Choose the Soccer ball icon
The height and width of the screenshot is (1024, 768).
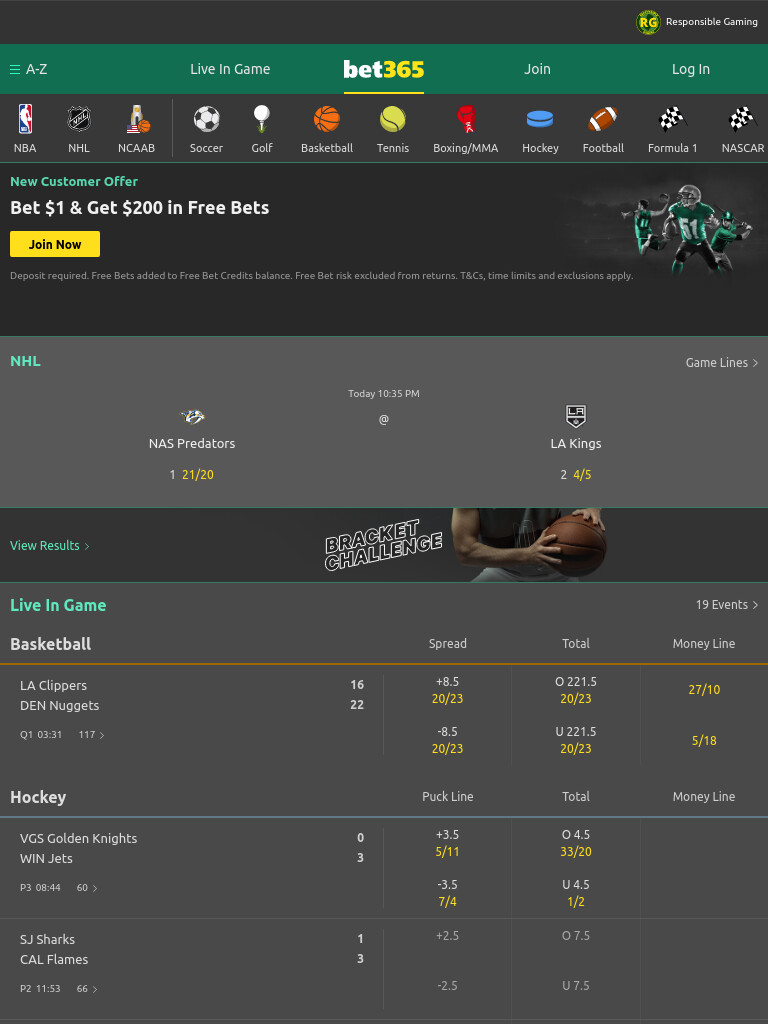tap(206, 119)
